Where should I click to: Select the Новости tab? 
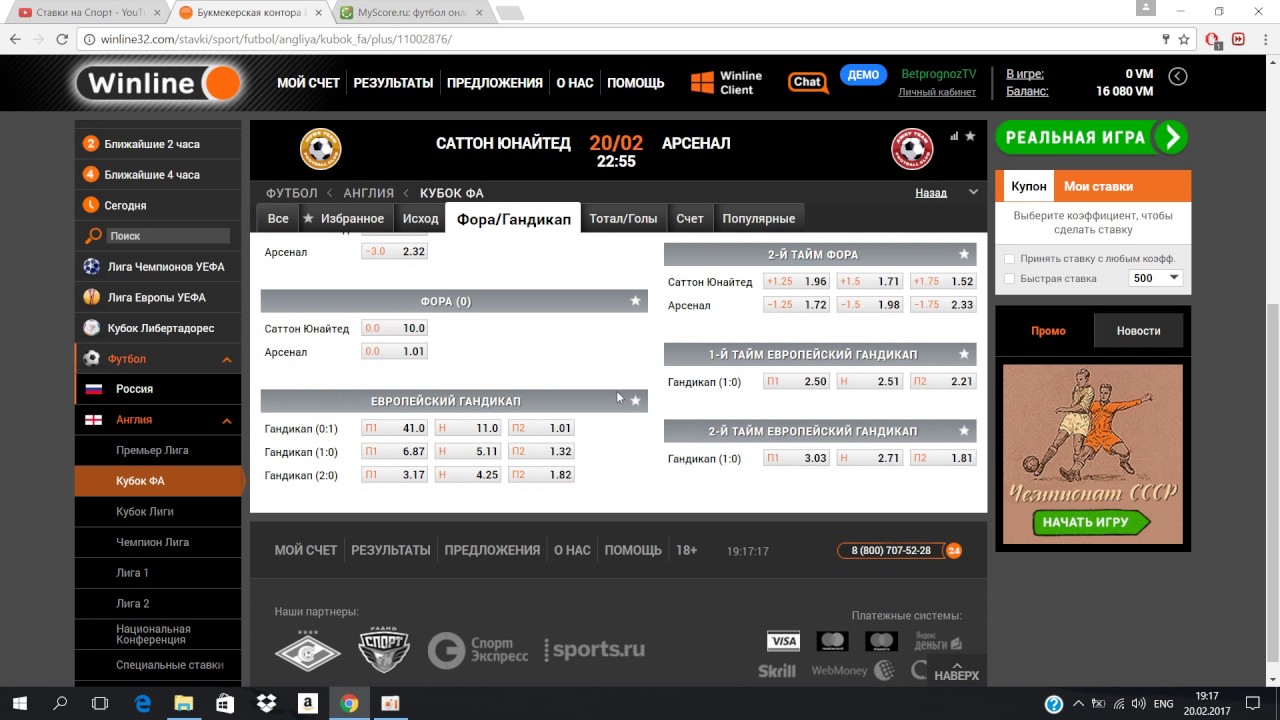1138,331
